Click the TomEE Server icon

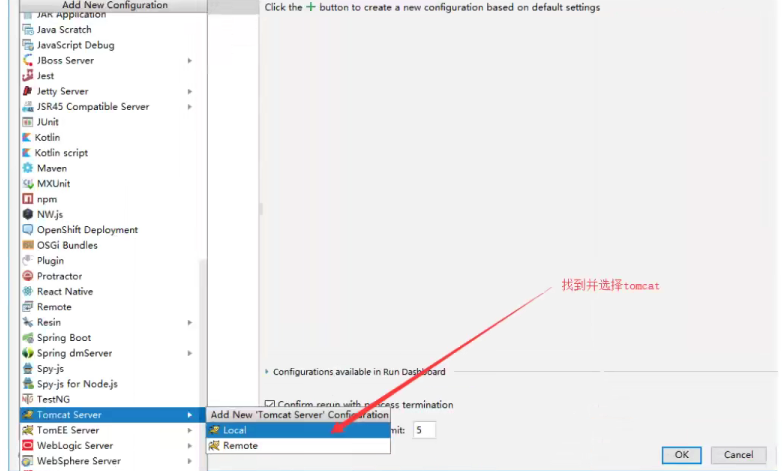pos(28,430)
